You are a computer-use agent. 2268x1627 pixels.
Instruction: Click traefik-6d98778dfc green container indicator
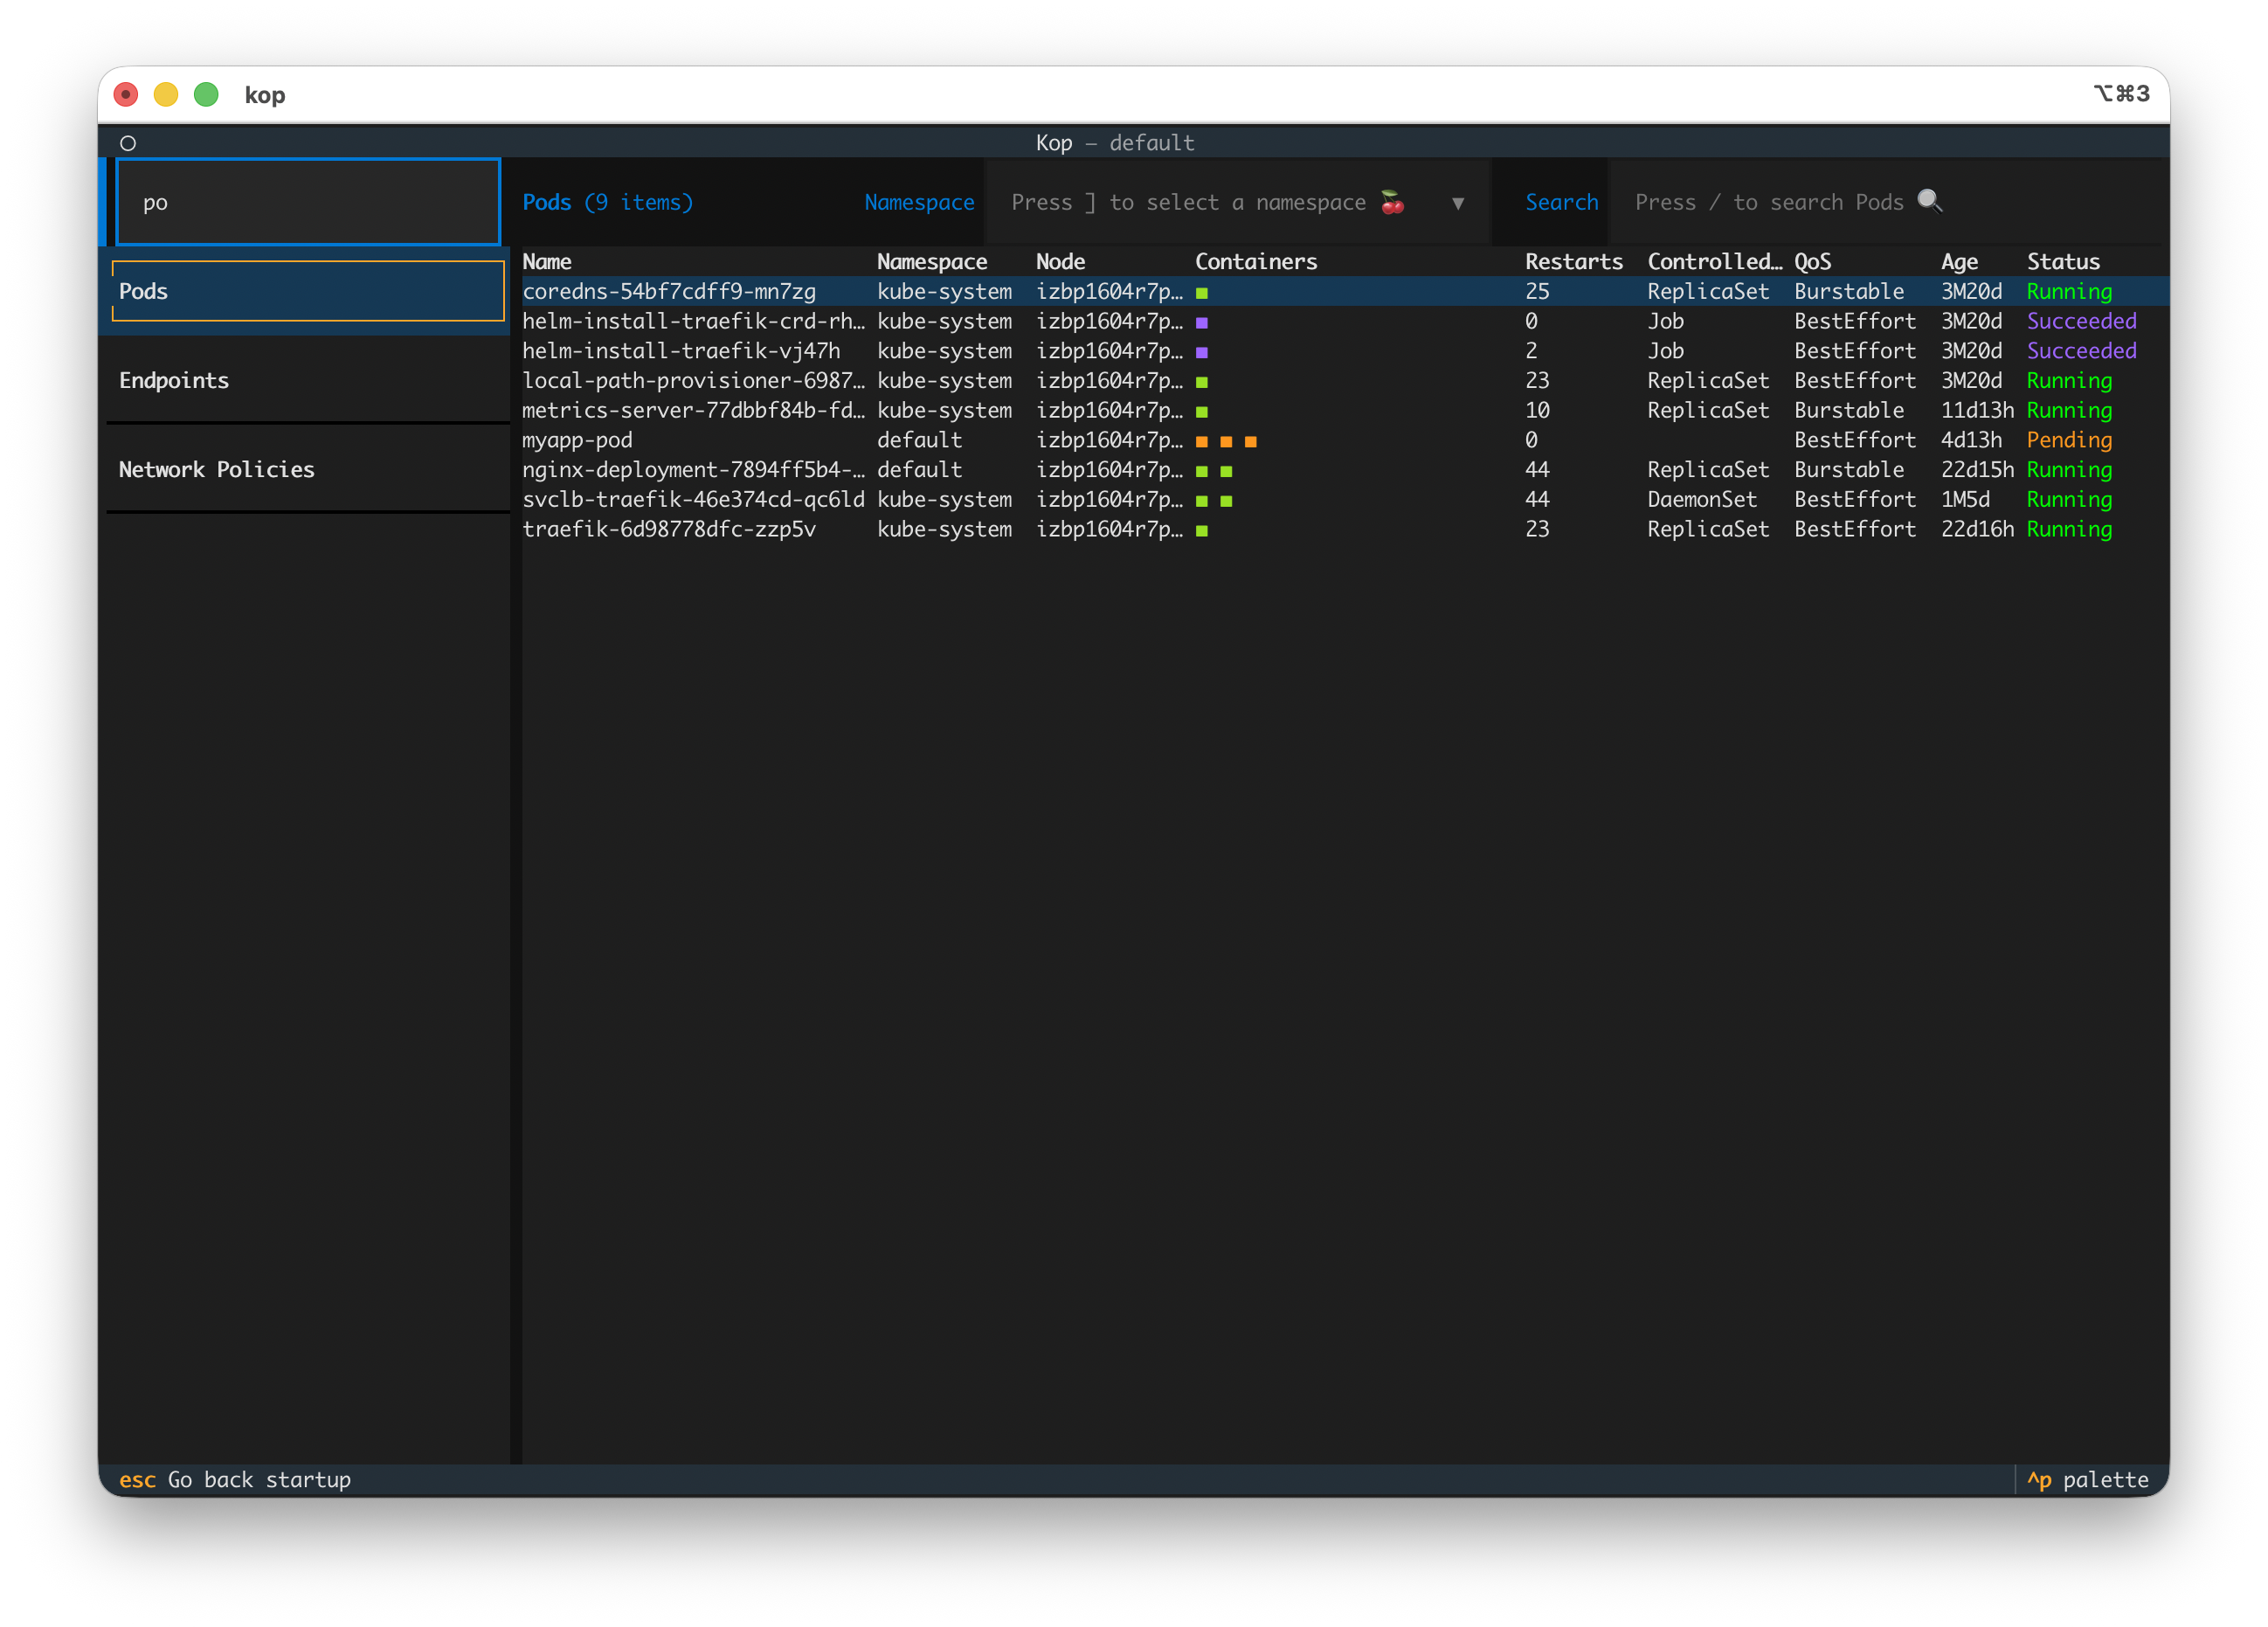(x=1202, y=531)
